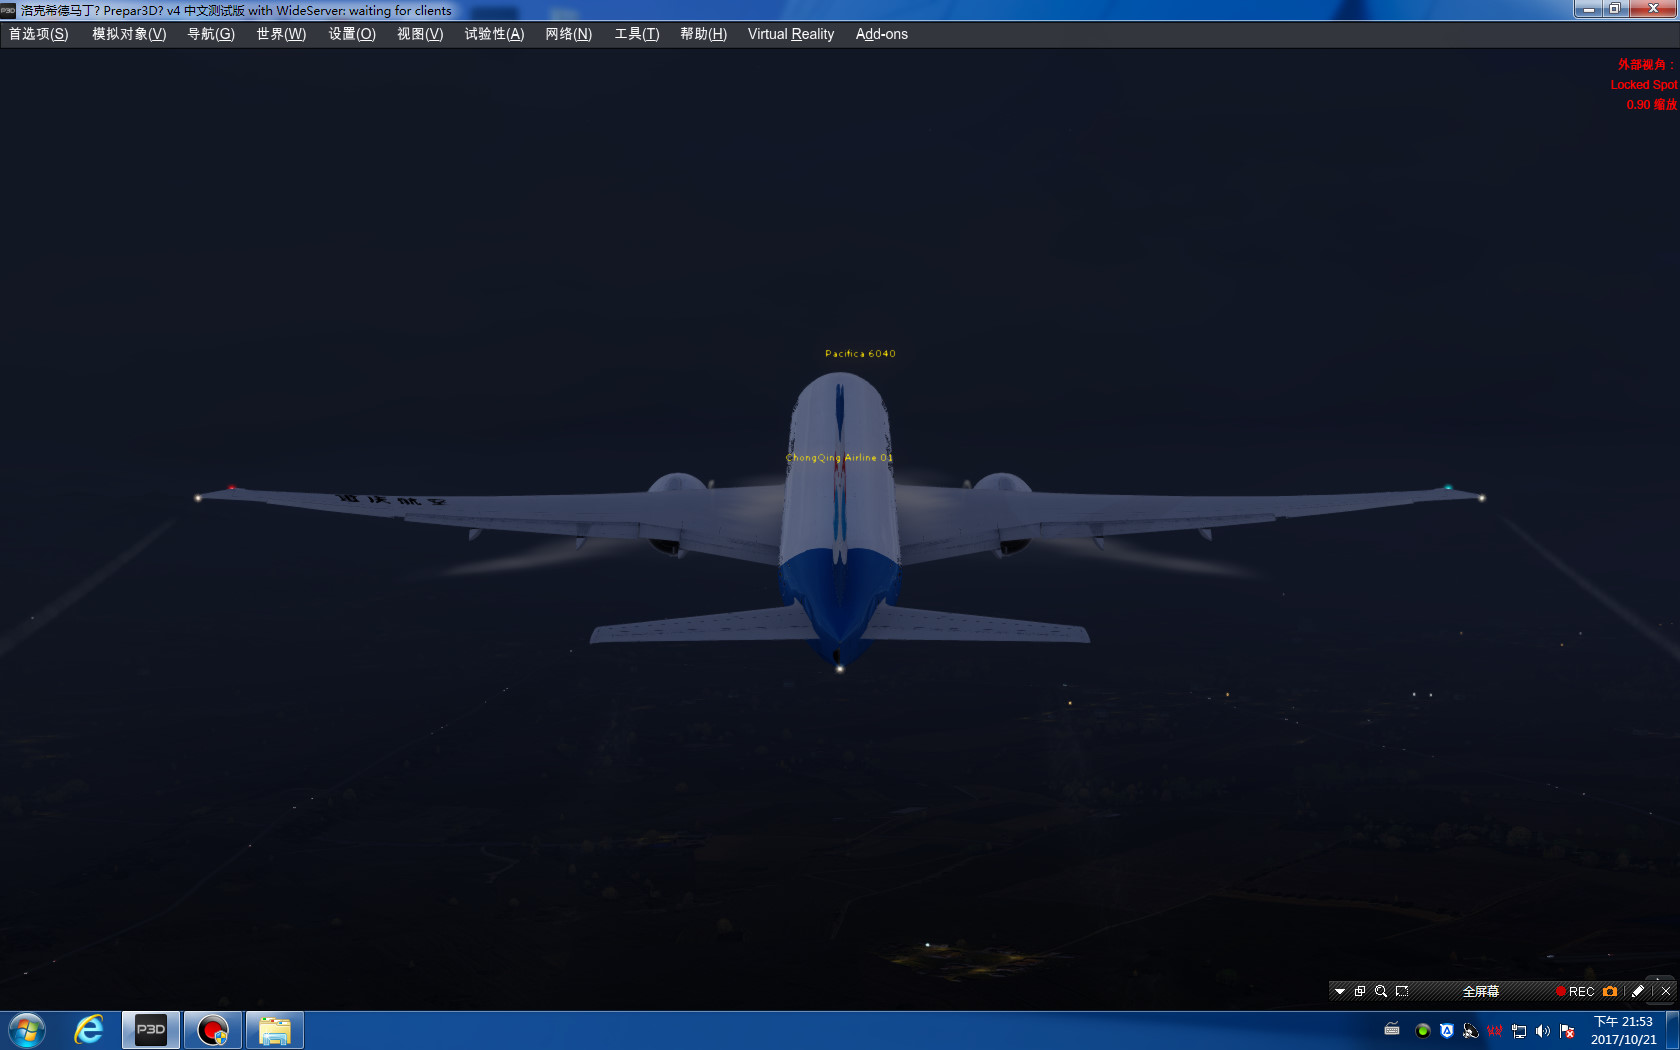
Task: Click the recorder magnifier icon
Action: pos(1381,992)
